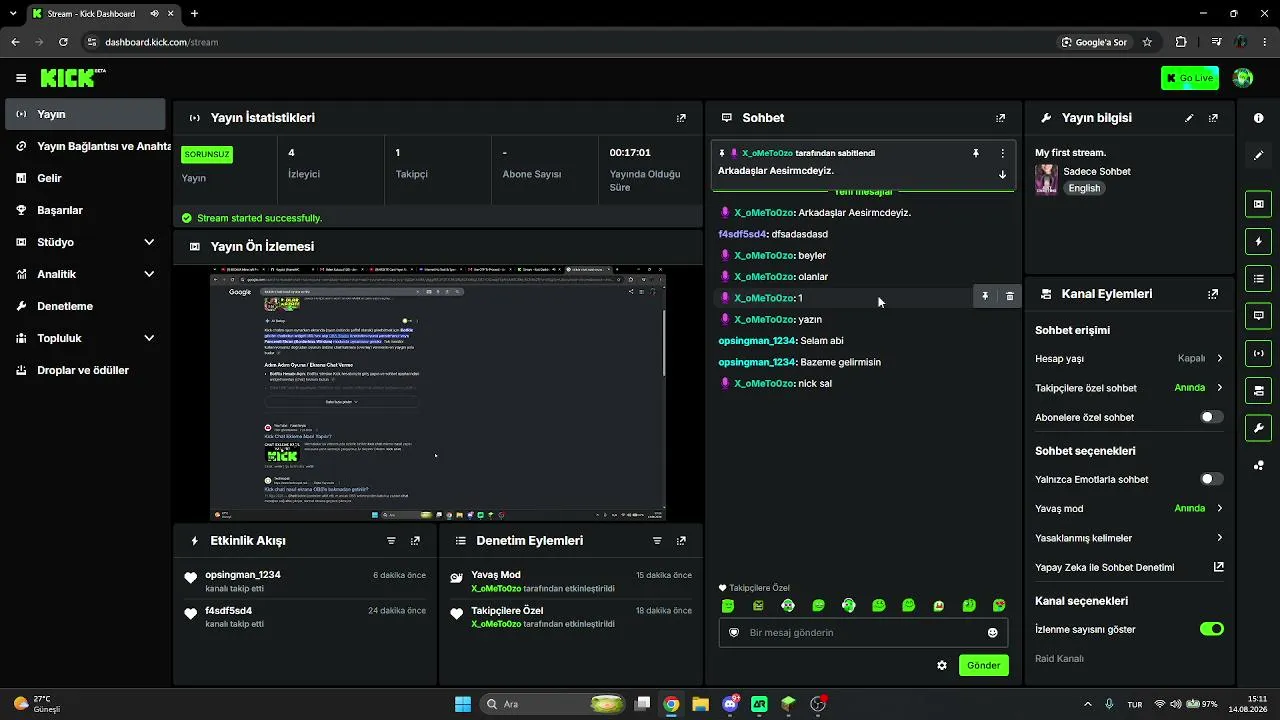Open Denetleme in the sidebar
The width and height of the screenshot is (1280, 720).
coord(85,306)
